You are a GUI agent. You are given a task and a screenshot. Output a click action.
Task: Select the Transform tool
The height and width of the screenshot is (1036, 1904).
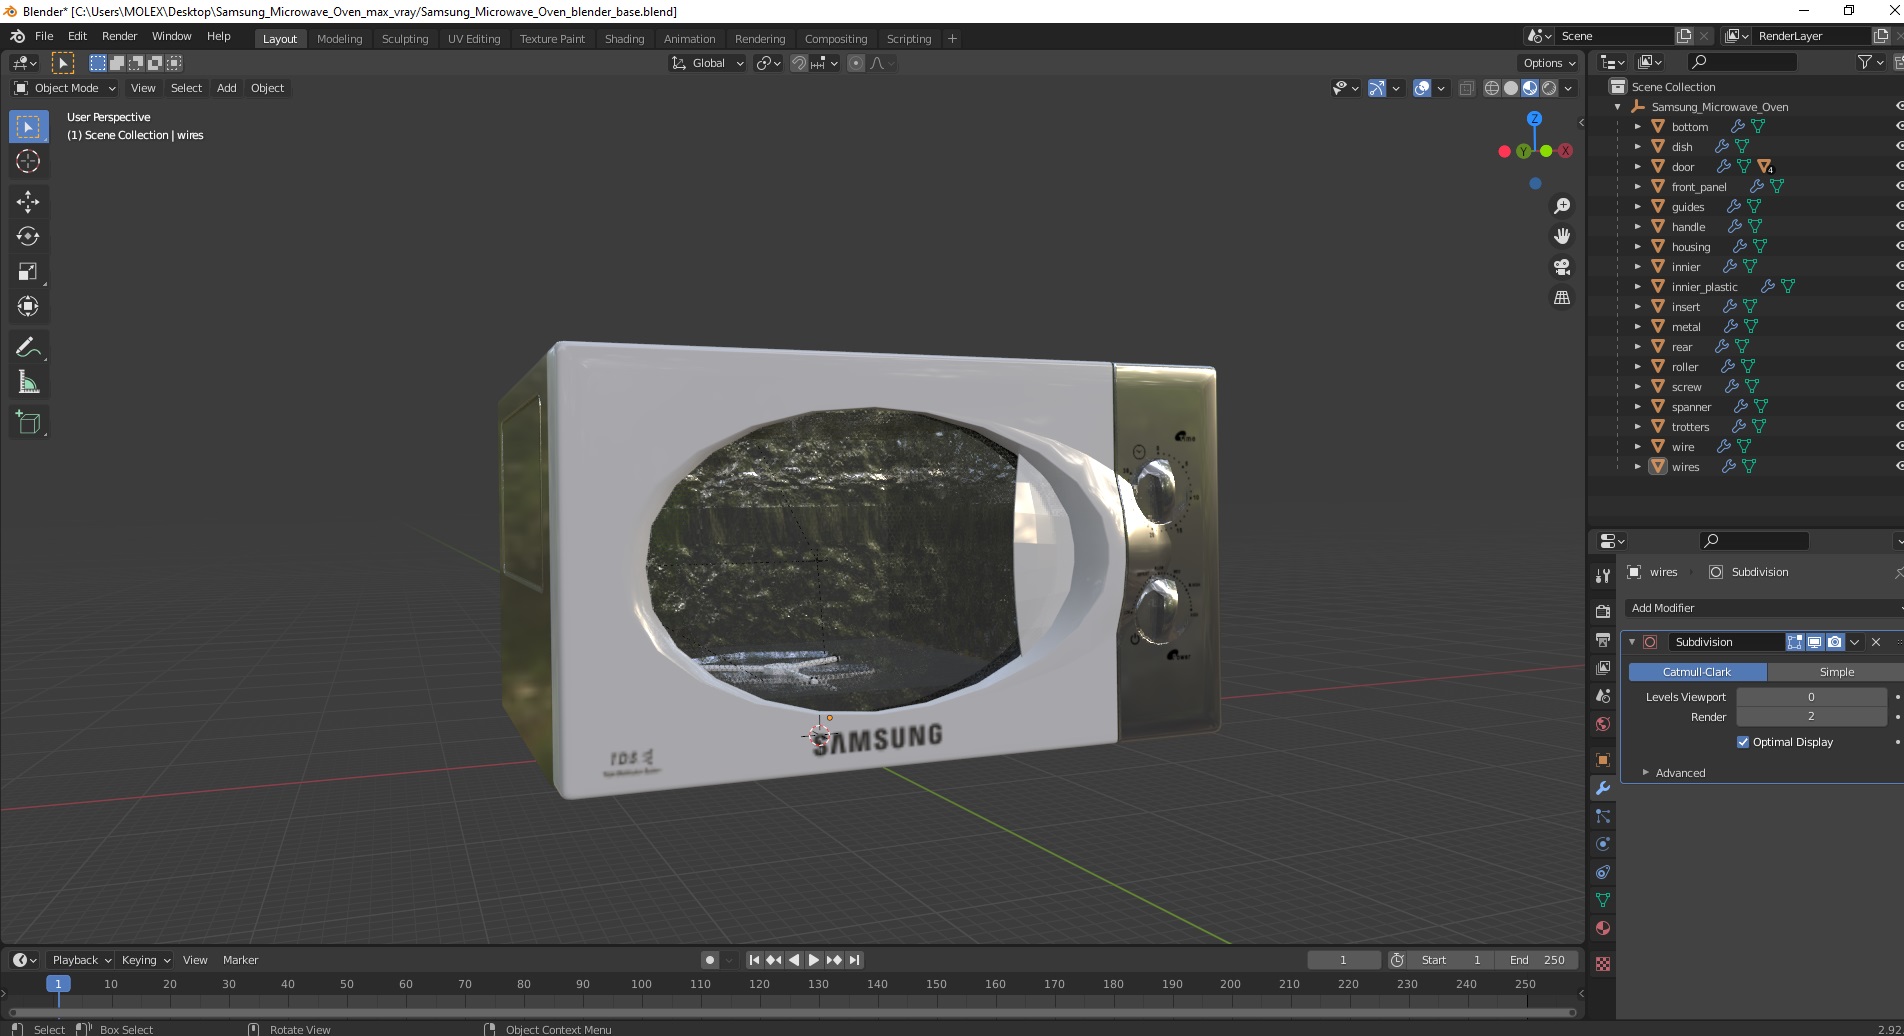click(x=28, y=306)
